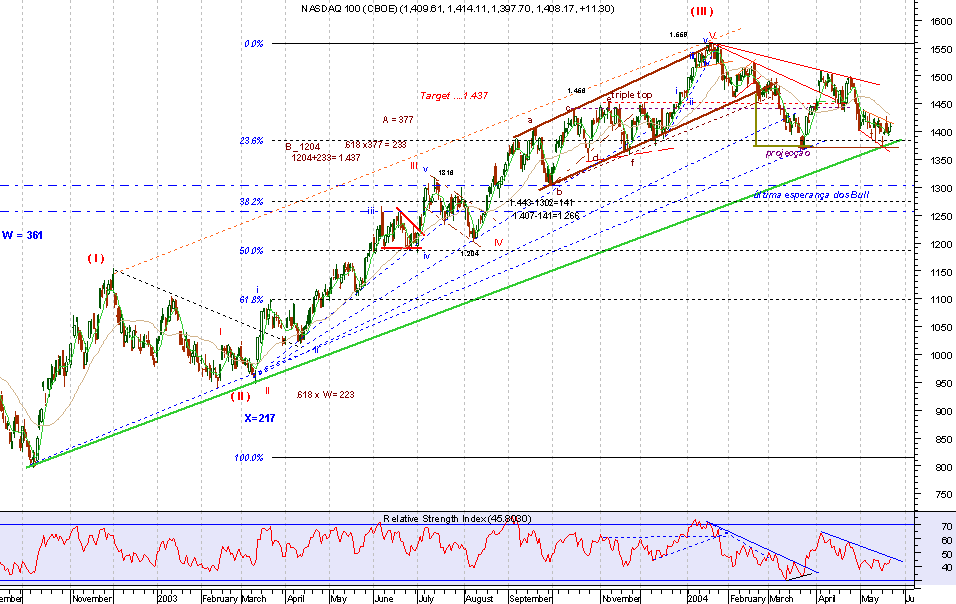
Task: Click the '( II )' wave label
Action: [x=240, y=396]
